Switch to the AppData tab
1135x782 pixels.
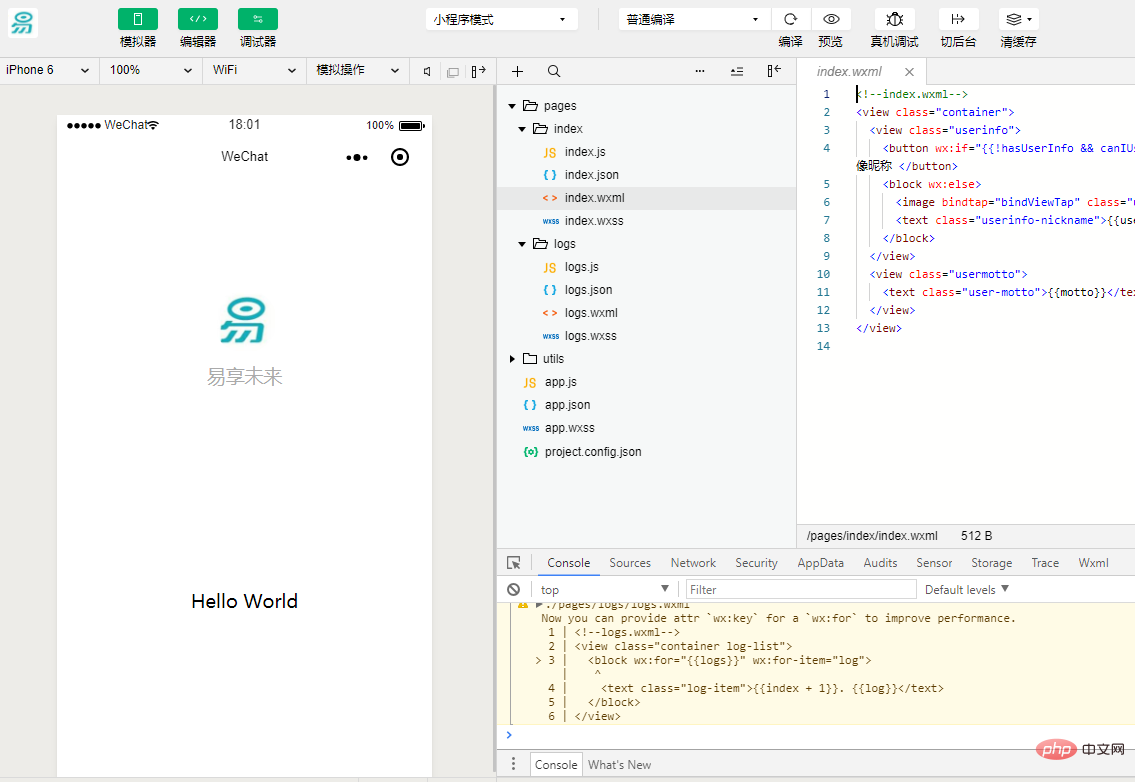pyautogui.click(x=820, y=563)
